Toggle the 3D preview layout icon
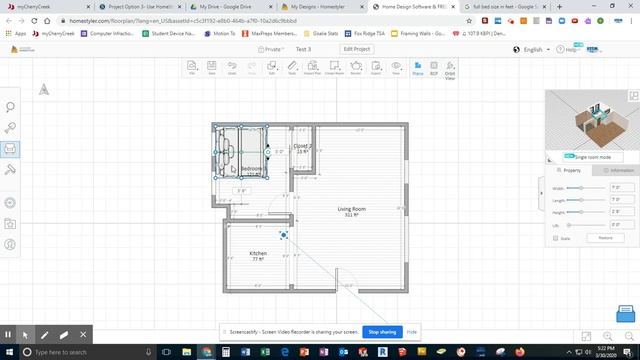The height and width of the screenshot is (360, 640). pos(633,96)
